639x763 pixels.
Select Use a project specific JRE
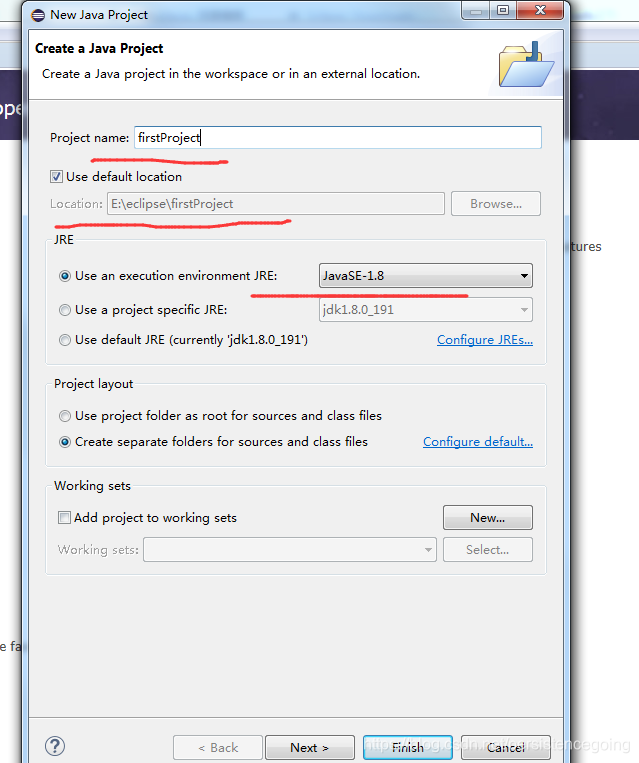pyautogui.click(x=65, y=310)
